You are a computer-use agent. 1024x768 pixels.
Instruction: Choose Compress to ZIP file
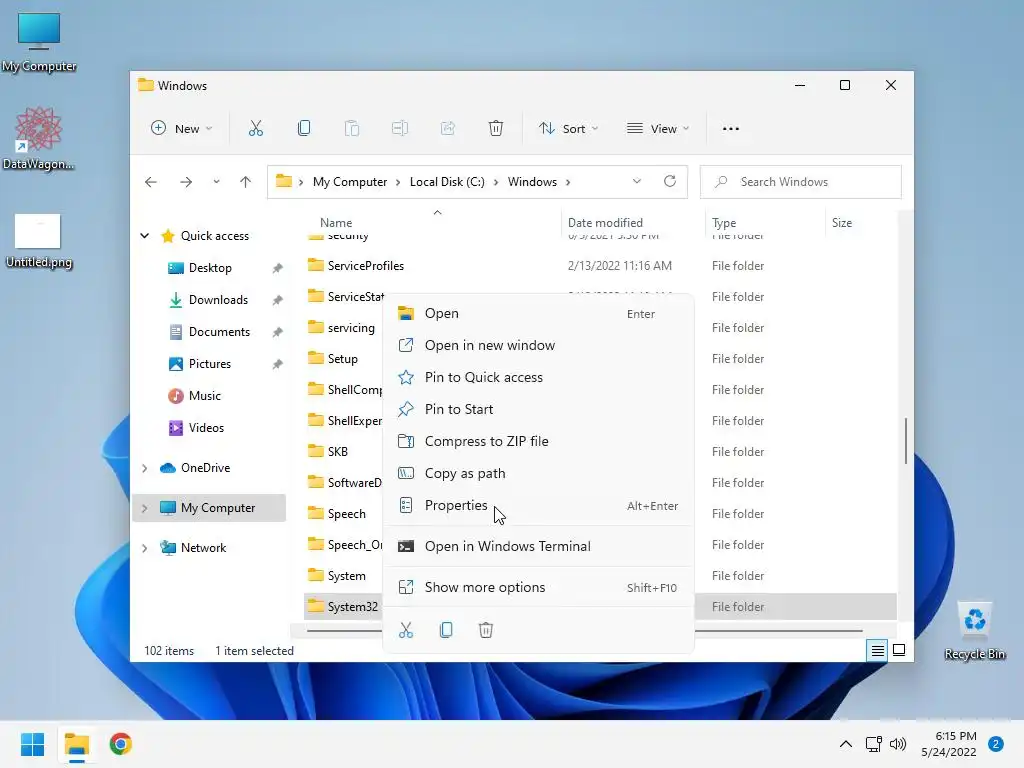[x=537, y=441]
